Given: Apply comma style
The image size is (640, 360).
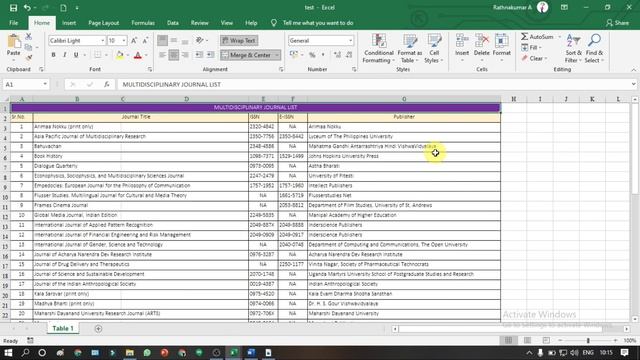Looking at the screenshot, I should point(323,55).
